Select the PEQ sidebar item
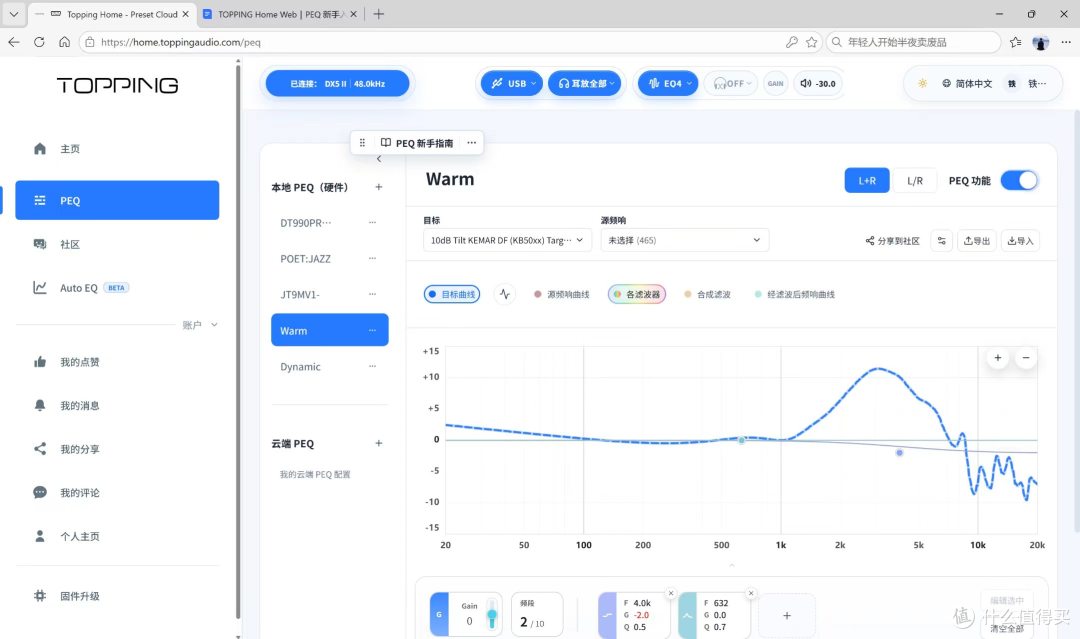Screen dimensions: 1080x639 tap(117, 200)
